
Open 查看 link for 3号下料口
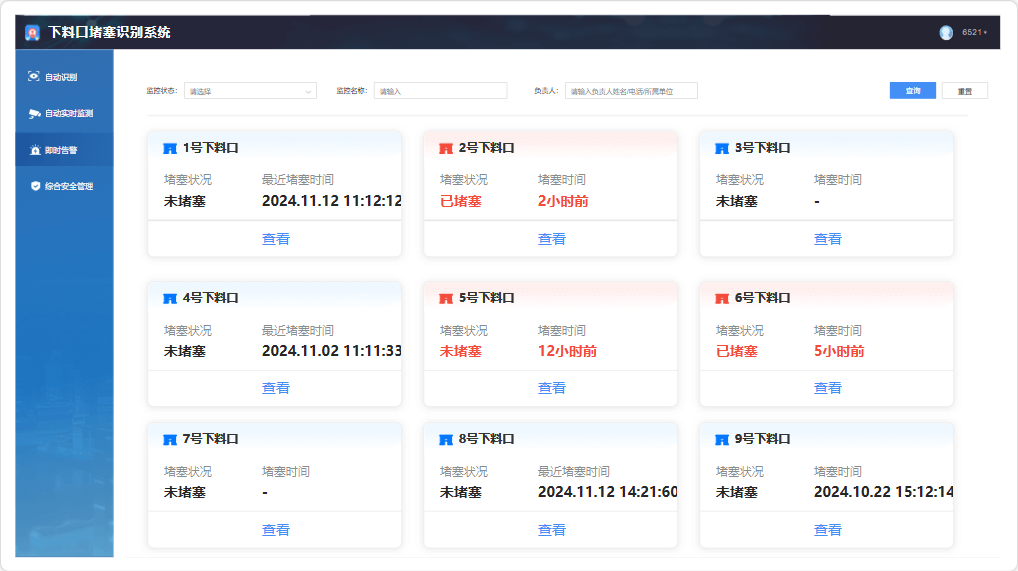827,239
